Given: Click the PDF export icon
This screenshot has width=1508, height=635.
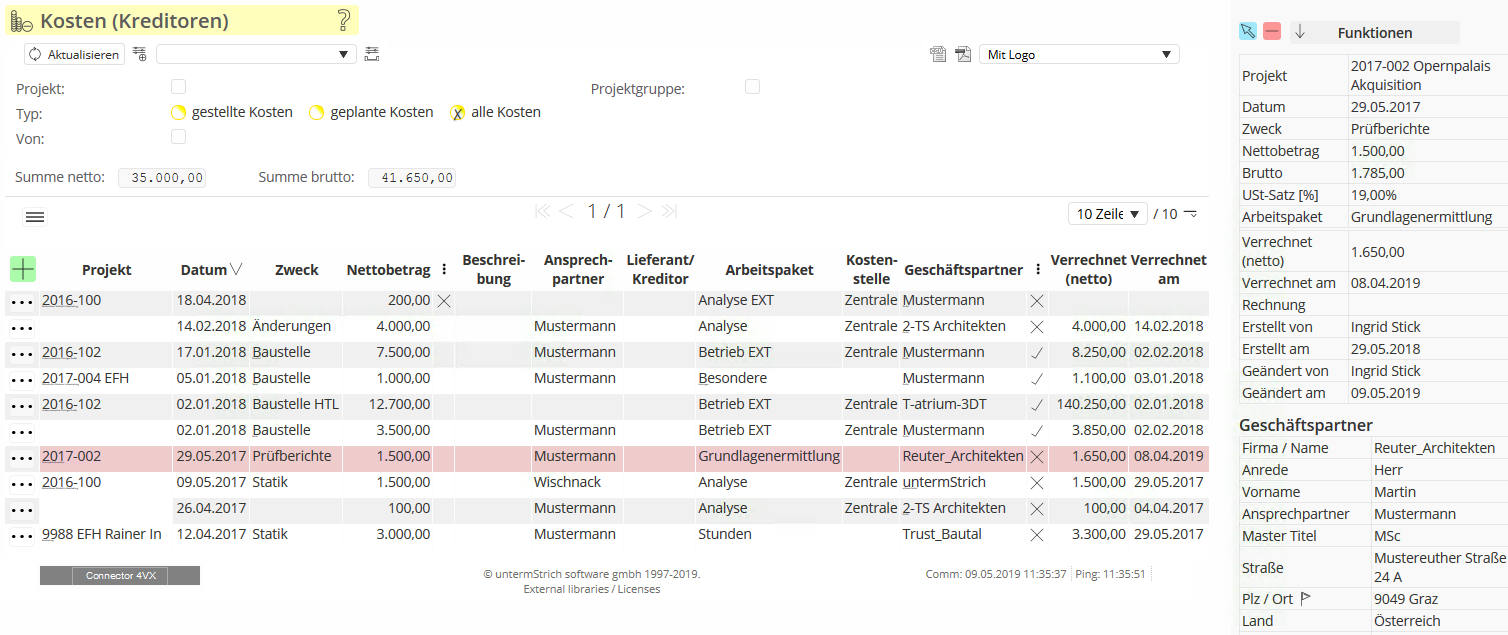Looking at the screenshot, I should (x=962, y=55).
